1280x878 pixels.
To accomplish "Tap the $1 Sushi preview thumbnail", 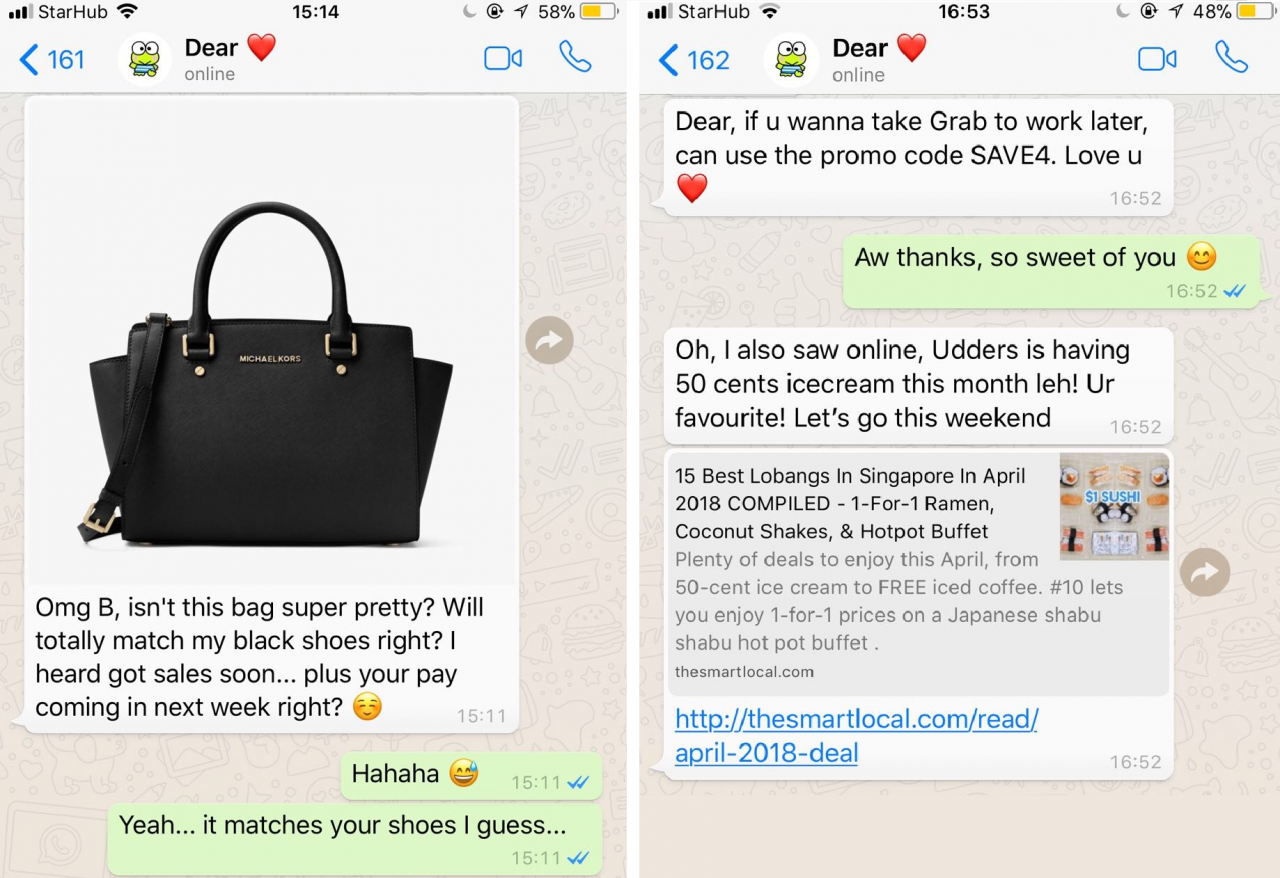I will (x=1114, y=507).
